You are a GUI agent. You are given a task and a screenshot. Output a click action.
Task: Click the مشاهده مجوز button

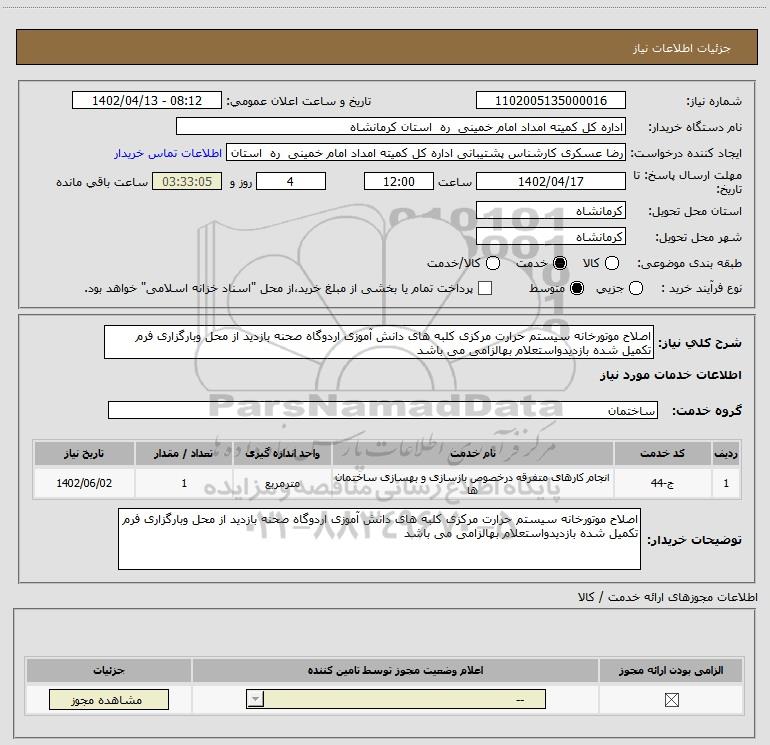[x=109, y=700]
